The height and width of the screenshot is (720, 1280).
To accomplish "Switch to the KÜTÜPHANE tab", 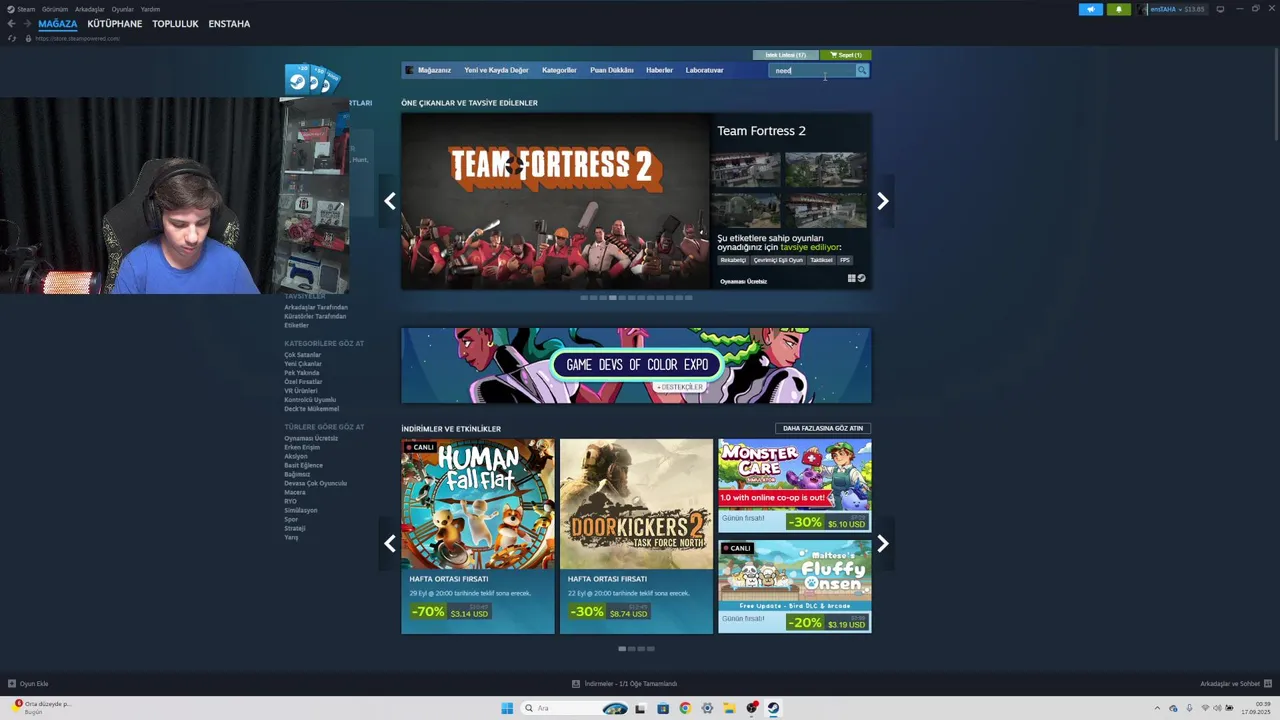I will click(x=115, y=24).
